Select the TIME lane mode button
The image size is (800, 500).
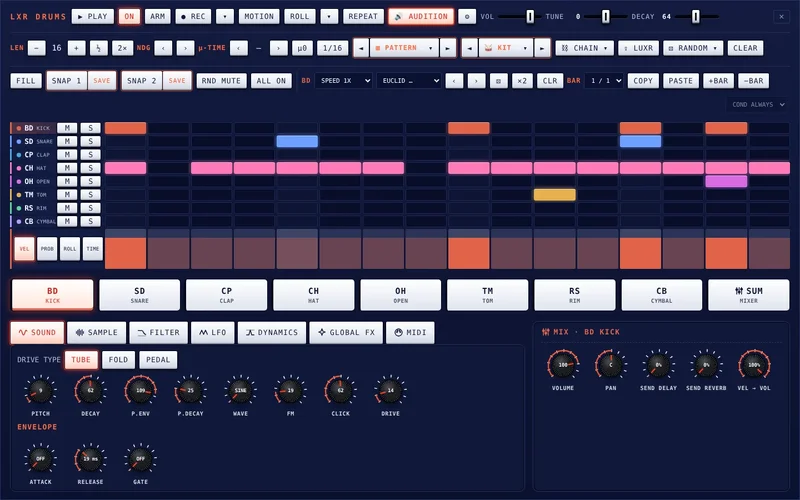[x=92, y=249]
